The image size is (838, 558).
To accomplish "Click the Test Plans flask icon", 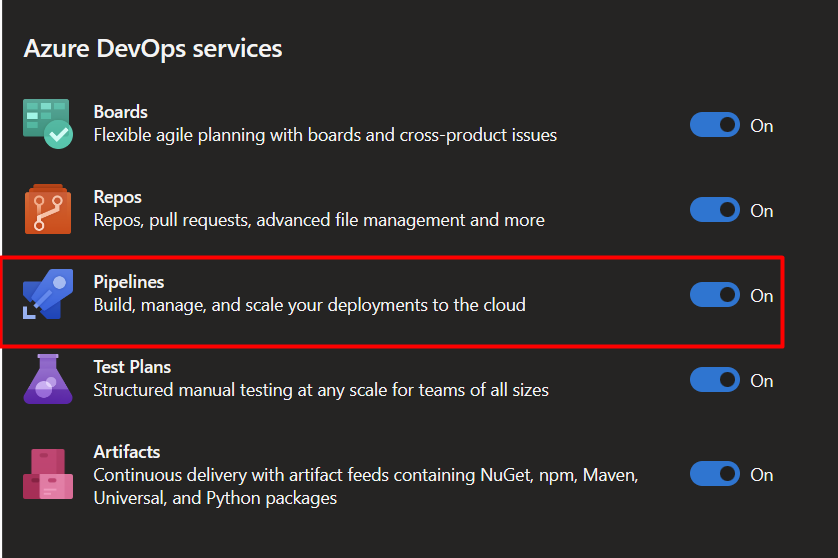I will point(48,379).
